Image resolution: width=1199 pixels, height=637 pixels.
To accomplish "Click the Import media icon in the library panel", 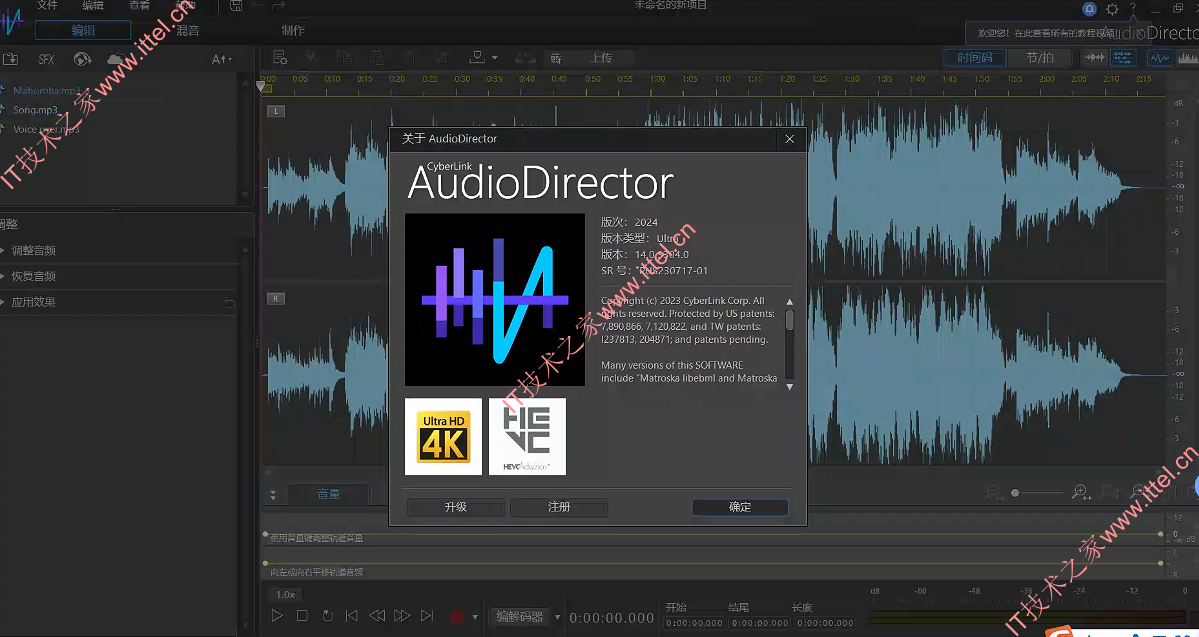I will click(10, 59).
